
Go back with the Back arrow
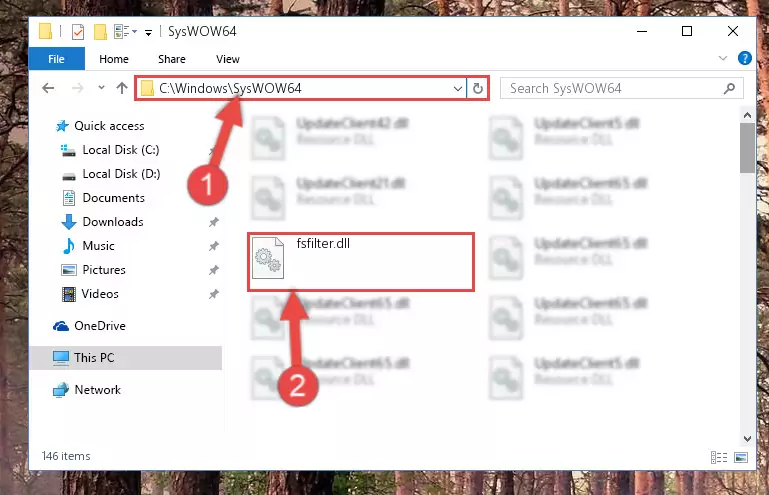click(x=48, y=88)
